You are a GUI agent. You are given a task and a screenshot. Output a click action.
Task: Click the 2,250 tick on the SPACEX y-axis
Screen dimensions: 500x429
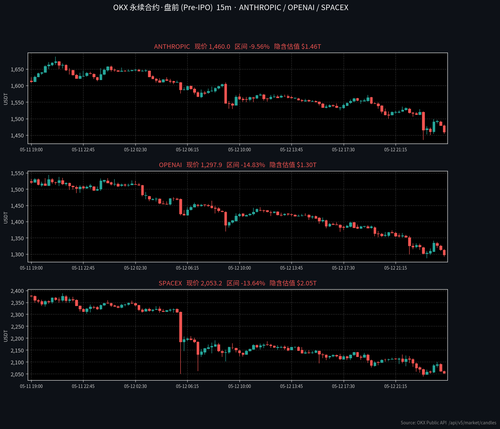coord(17,327)
